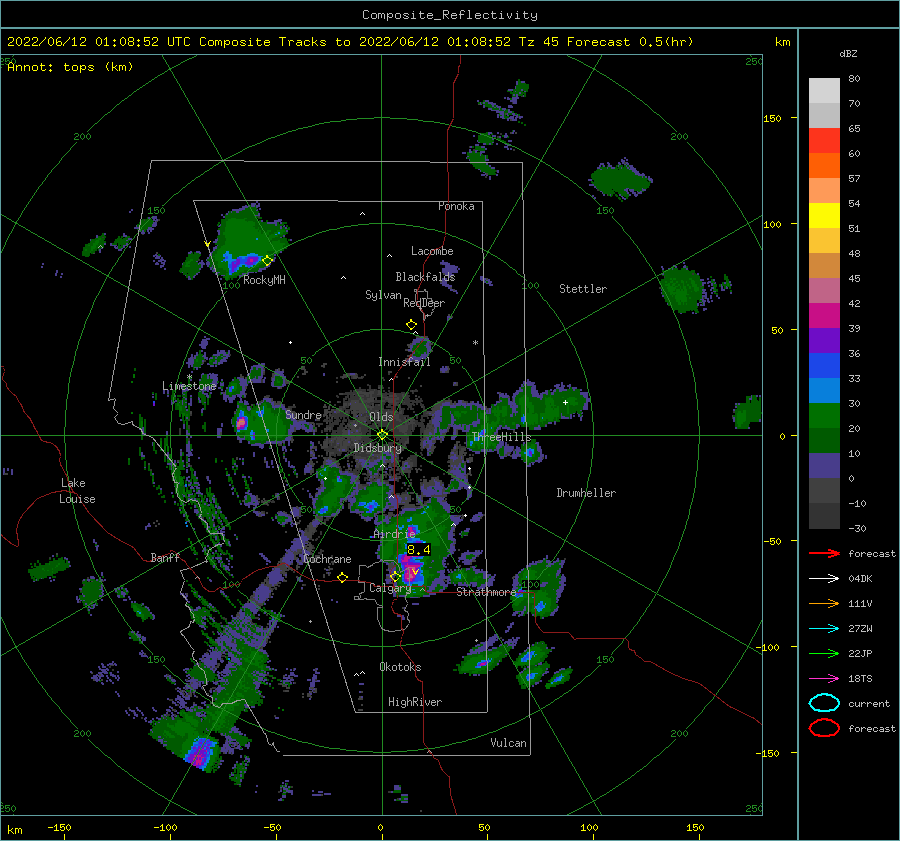Viewport: 900px width, 841px height.
Task: Click the Didsbury town label
Action: [378, 448]
